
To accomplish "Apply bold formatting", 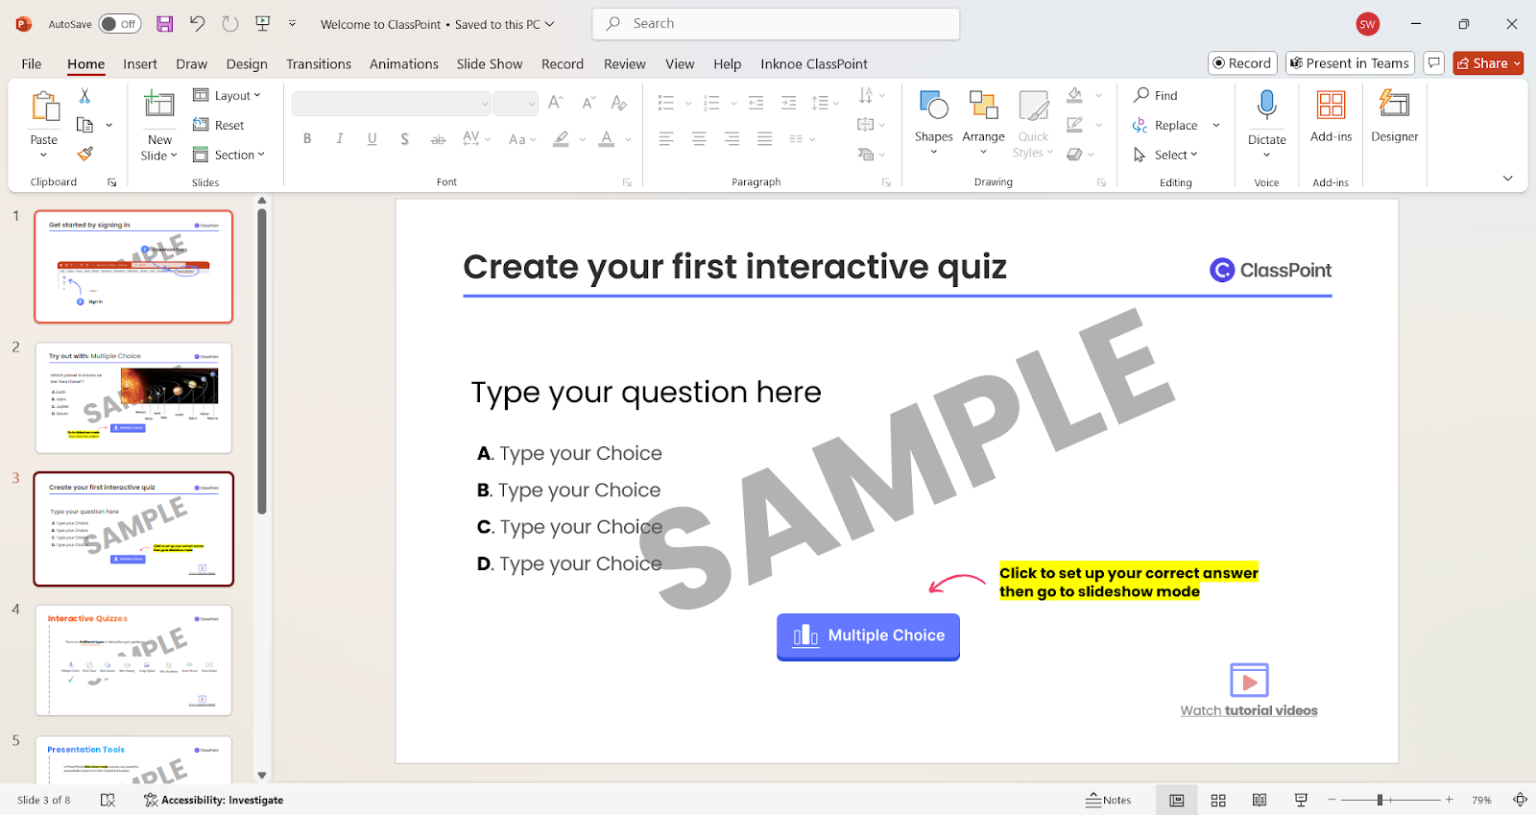I will pos(307,138).
